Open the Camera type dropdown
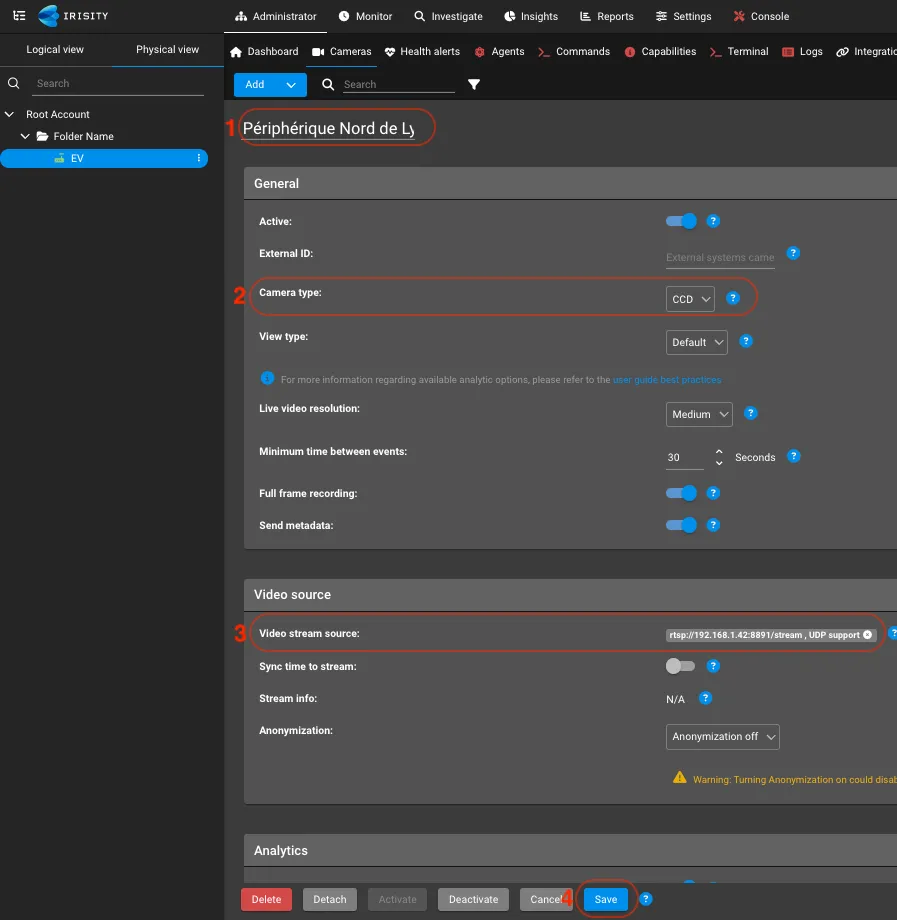 (x=690, y=298)
